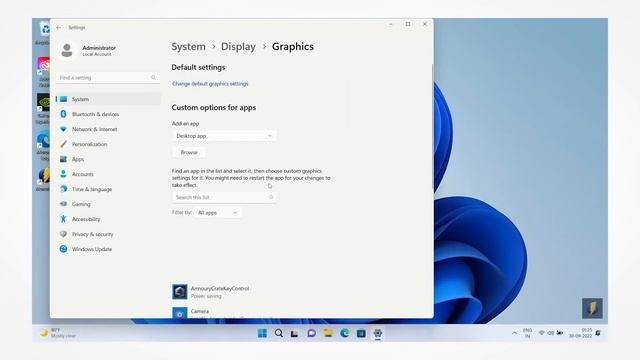Image resolution: width=640 pixels, height=360 pixels.
Task: Open Accounts settings
Action: [x=108, y=174]
